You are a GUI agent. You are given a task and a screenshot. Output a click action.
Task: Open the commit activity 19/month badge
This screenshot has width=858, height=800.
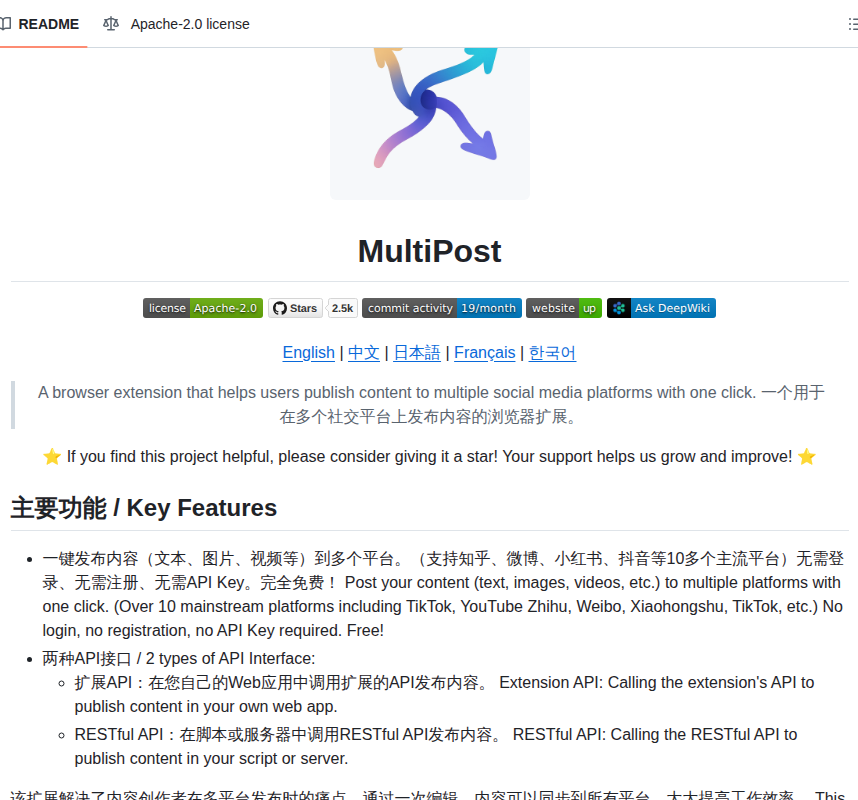coord(442,308)
